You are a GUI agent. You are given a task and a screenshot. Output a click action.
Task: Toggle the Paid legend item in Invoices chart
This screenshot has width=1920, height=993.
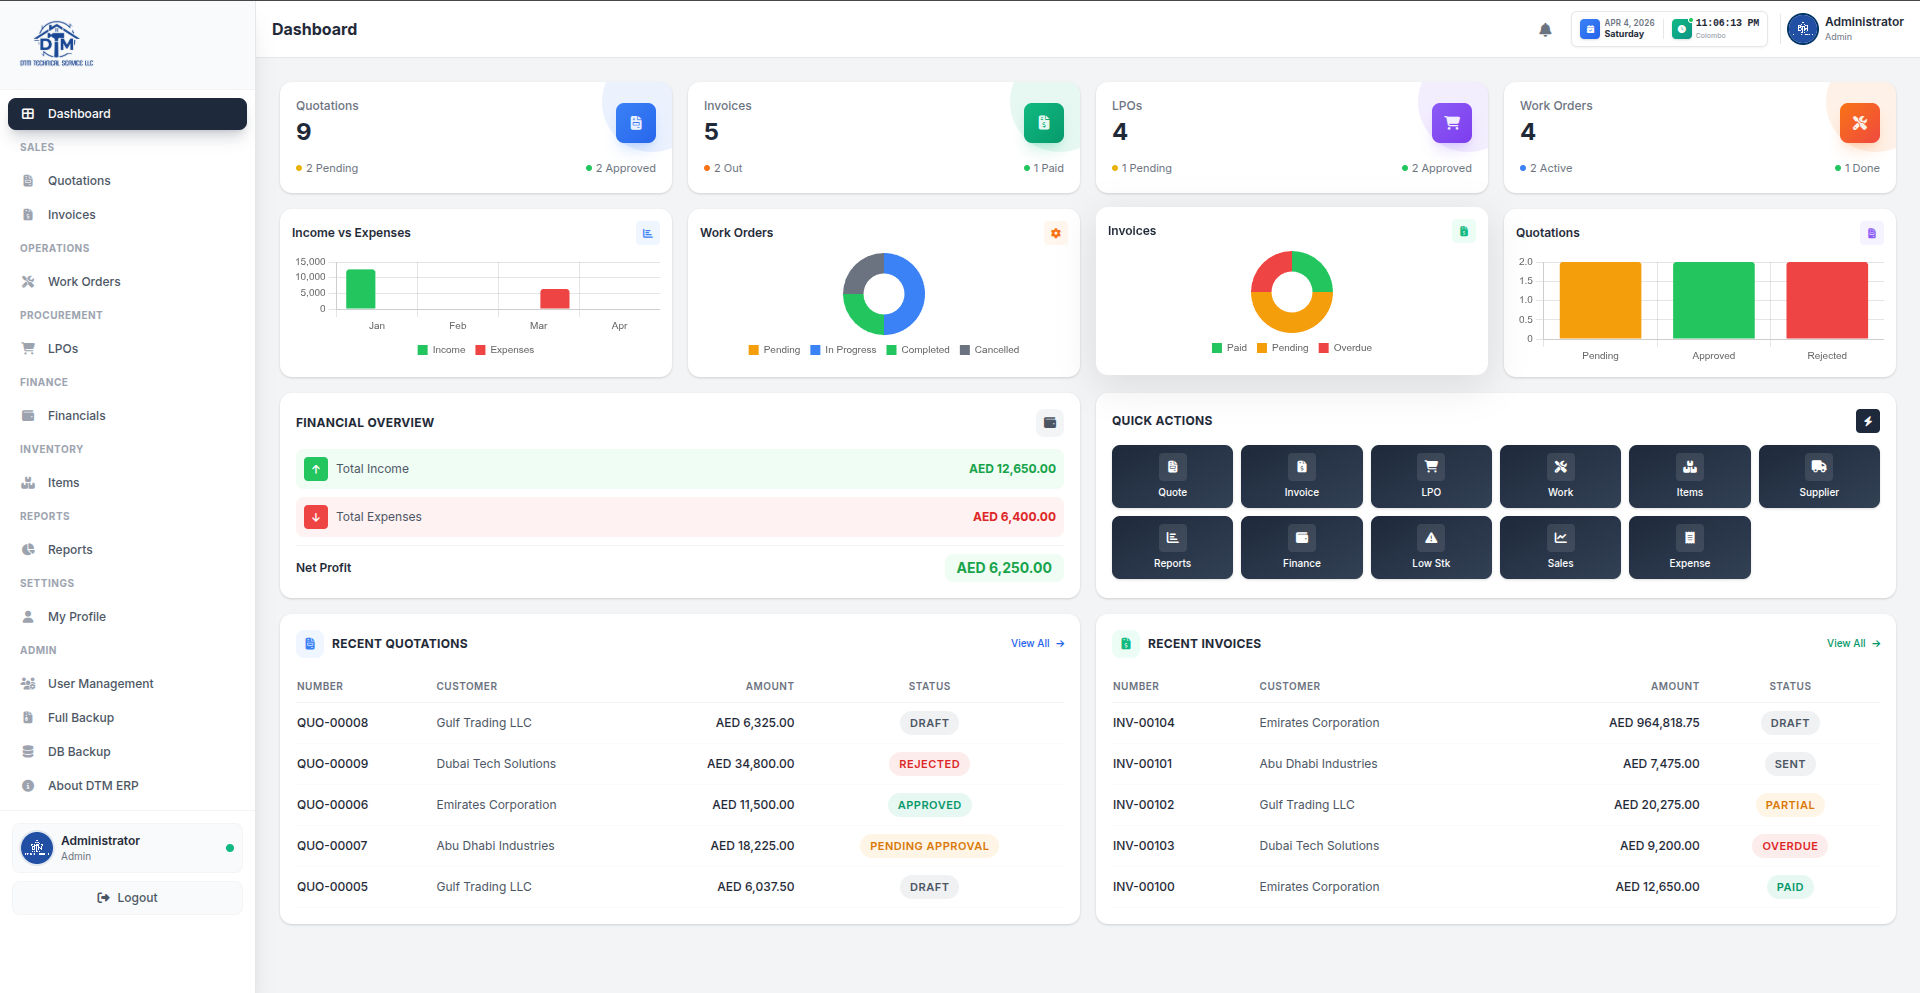pos(1229,348)
